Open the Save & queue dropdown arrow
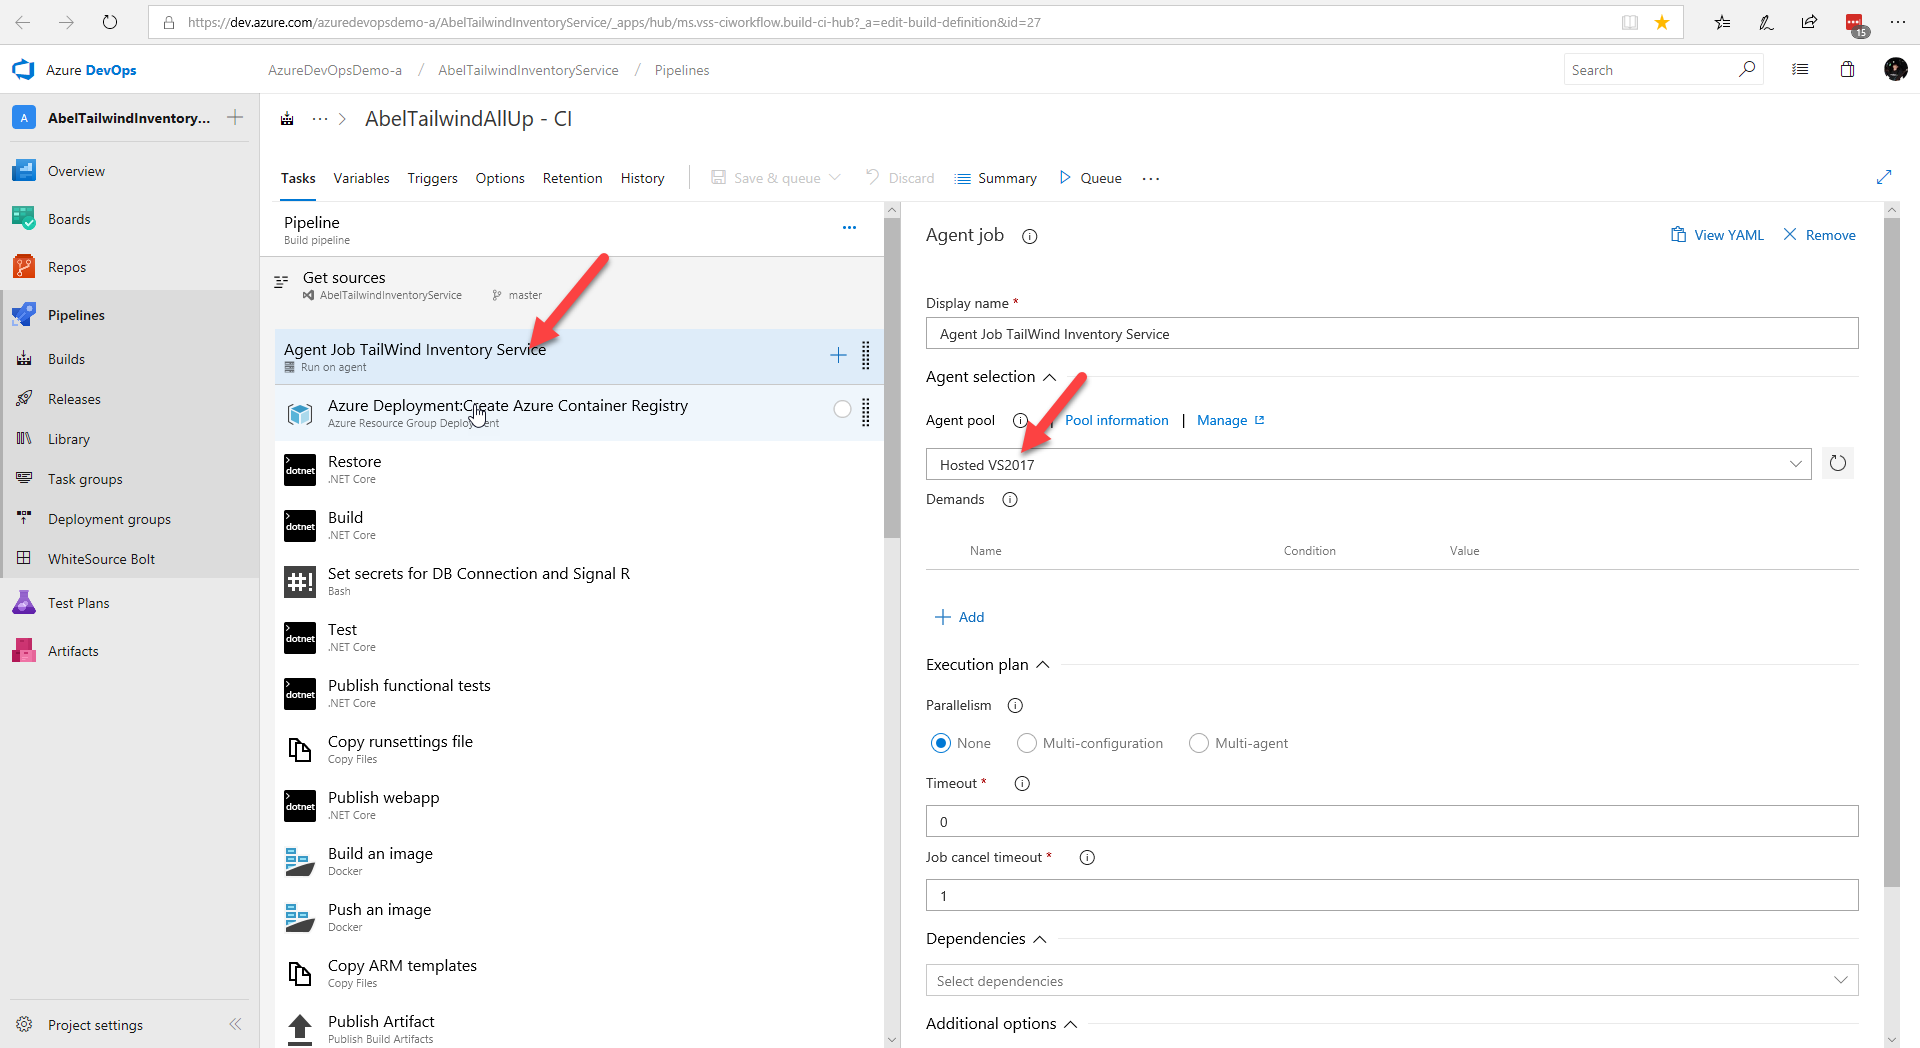 (835, 178)
